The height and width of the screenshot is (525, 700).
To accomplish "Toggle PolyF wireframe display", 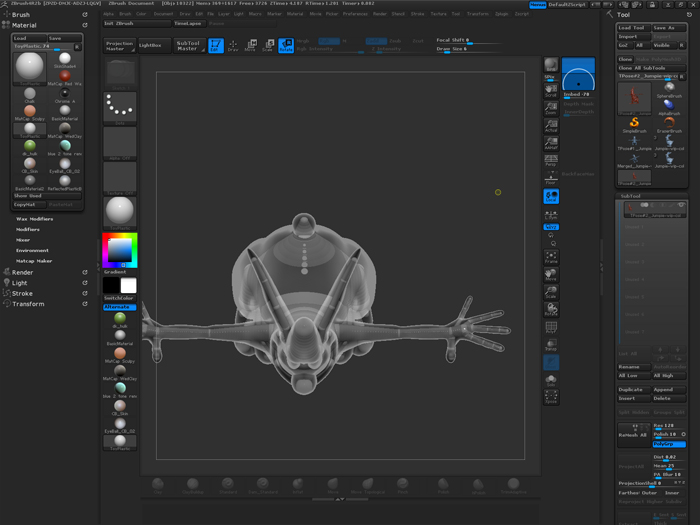I will point(551,327).
